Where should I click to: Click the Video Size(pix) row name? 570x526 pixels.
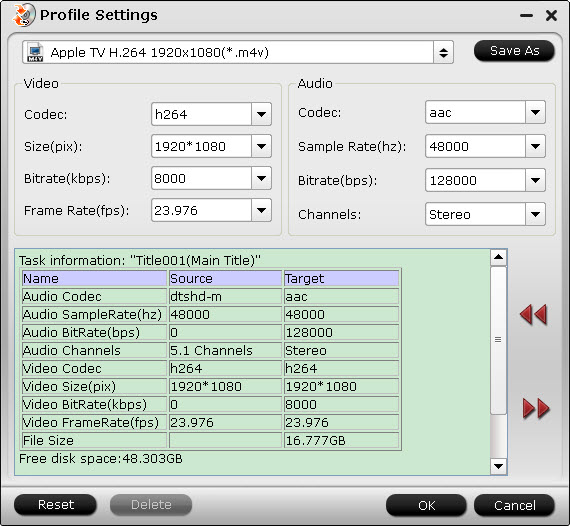point(94,386)
